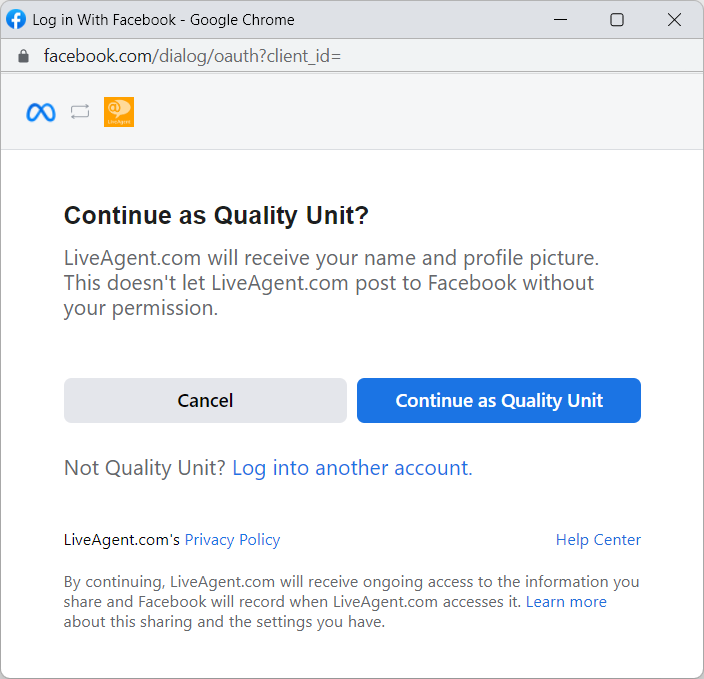The width and height of the screenshot is (704, 679).
Task: Click the window title text in the title bar
Action: tap(164, 19)
